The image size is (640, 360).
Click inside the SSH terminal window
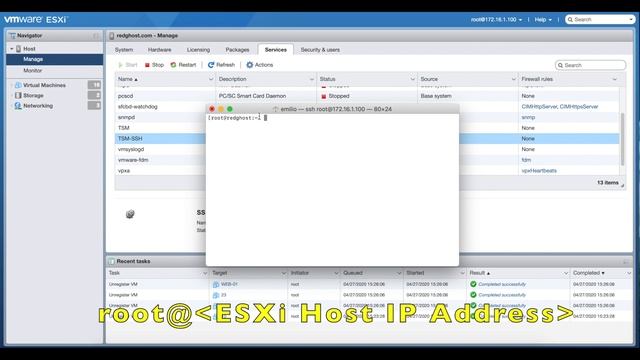point(332,190)
